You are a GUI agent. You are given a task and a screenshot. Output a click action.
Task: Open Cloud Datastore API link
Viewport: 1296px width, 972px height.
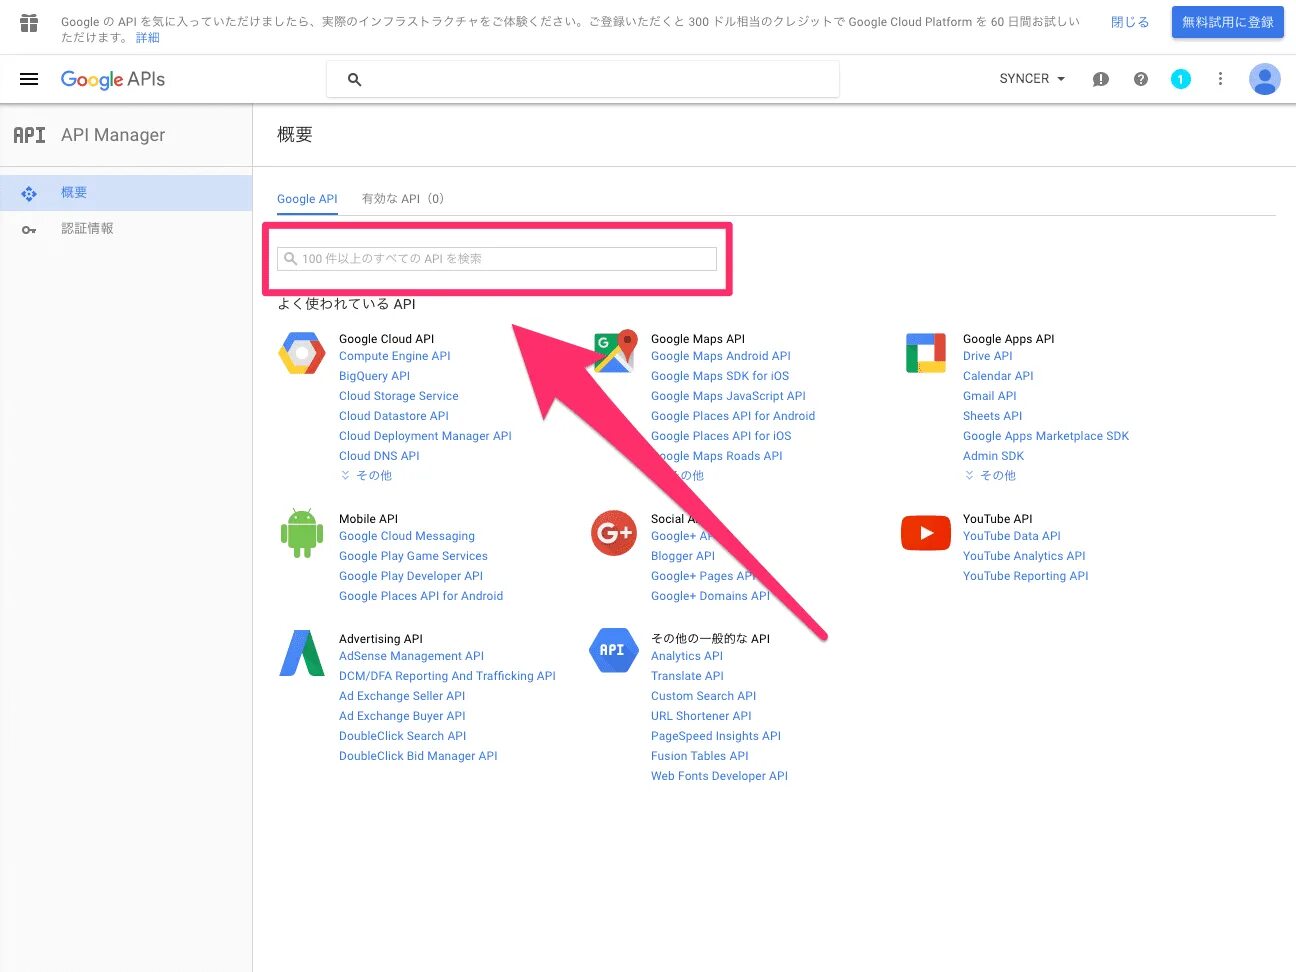coord(394,416)
